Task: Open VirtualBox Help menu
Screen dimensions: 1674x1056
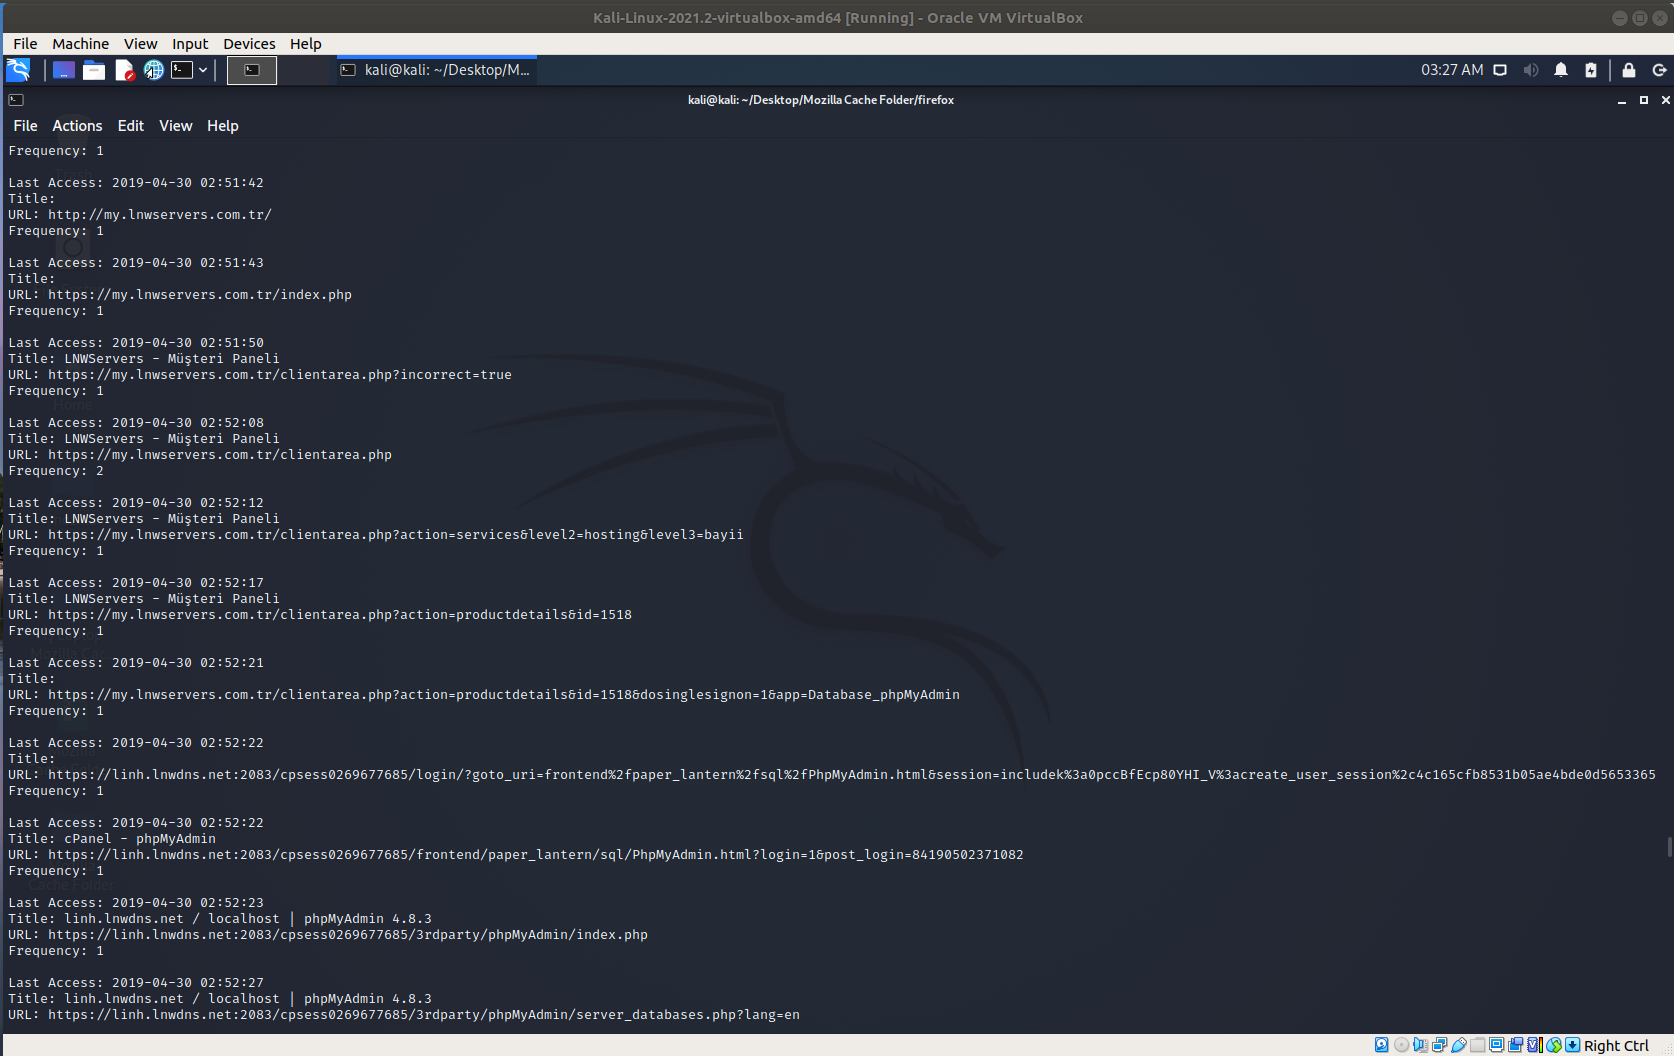Action: 306,44
